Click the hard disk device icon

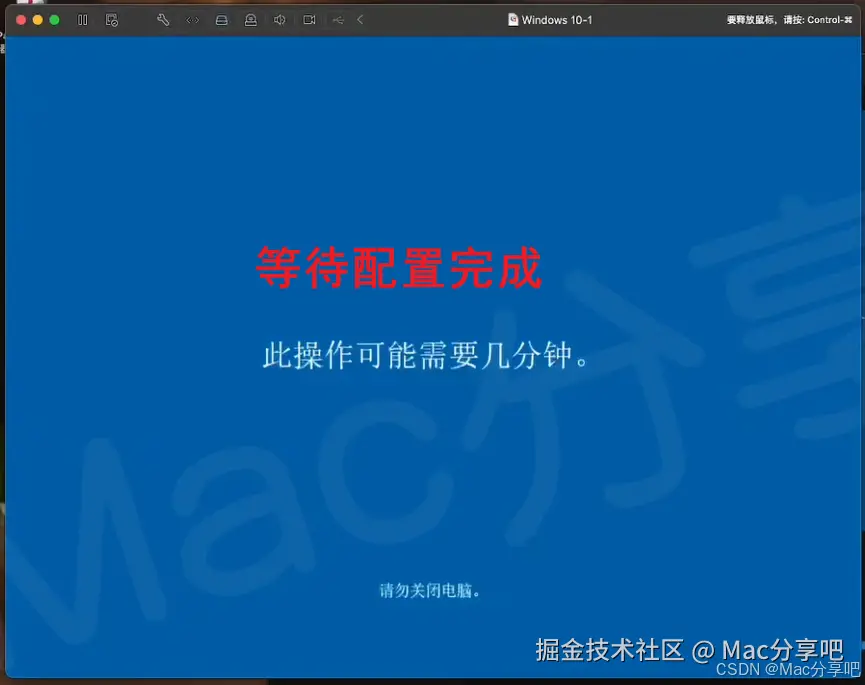click(221, 19)
